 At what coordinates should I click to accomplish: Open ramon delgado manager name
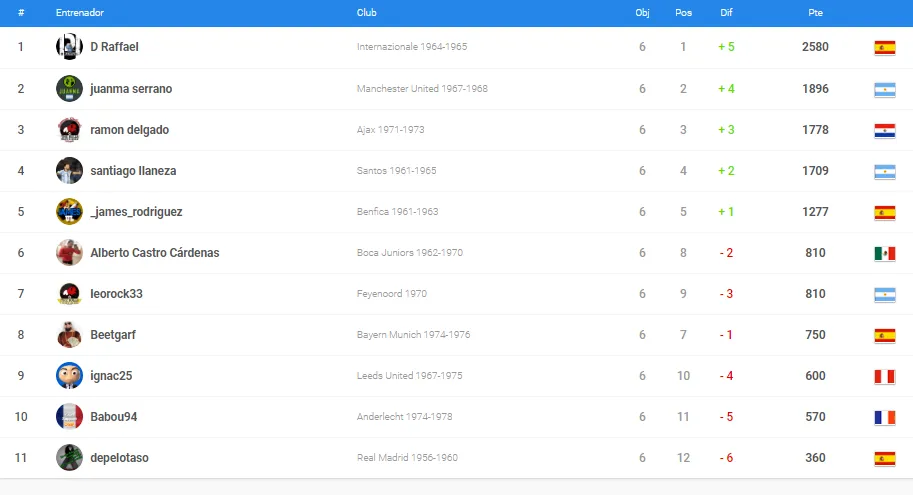pyautogui.click(x=129, y=129)
